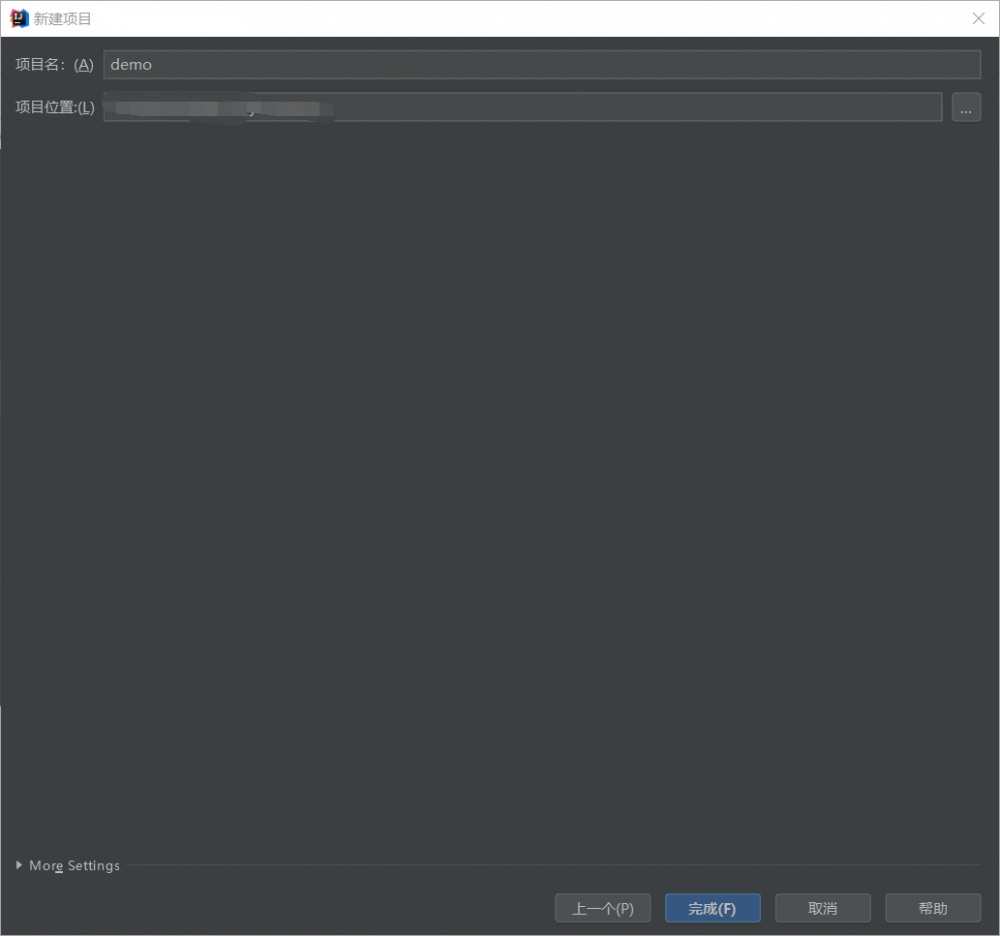1000x936 pixels.
Task: Click the More Settings disclosure triangle
Action: point(18,865)
